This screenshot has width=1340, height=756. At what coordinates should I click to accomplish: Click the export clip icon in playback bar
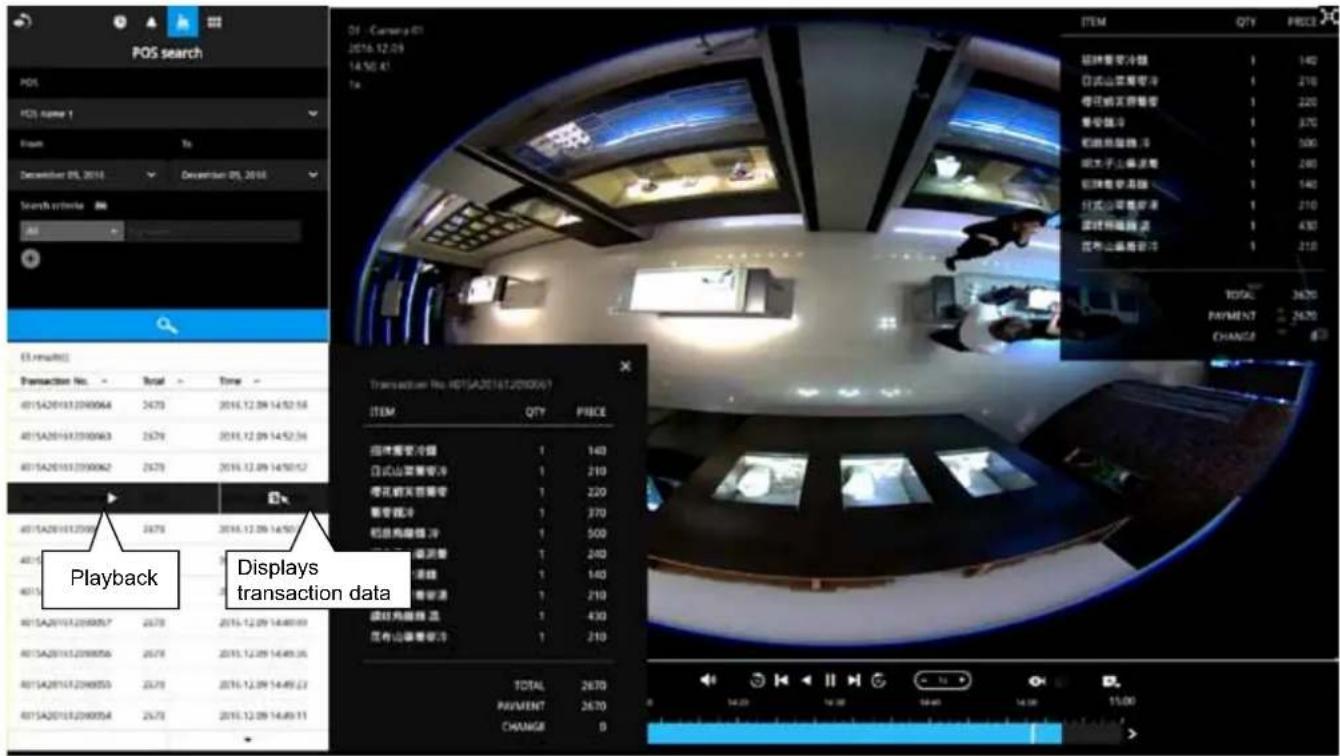(x=1110, y=680)
